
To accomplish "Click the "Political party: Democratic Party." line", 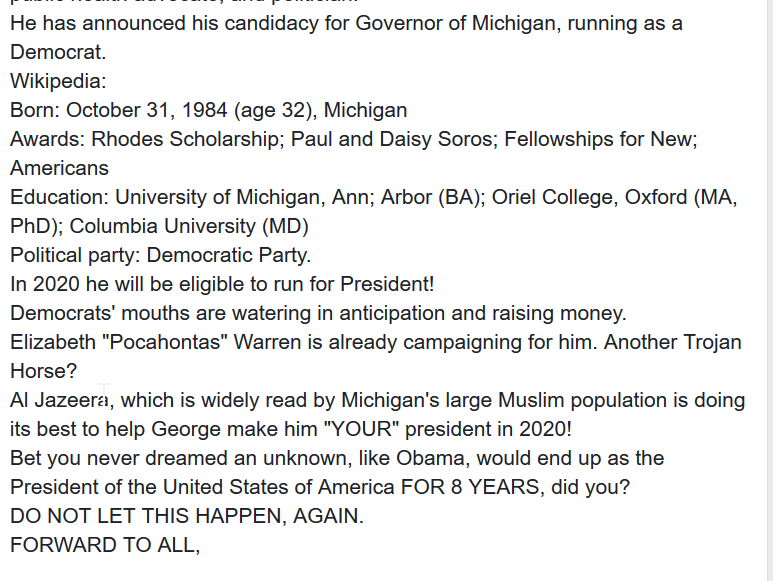I will point(161,256).
